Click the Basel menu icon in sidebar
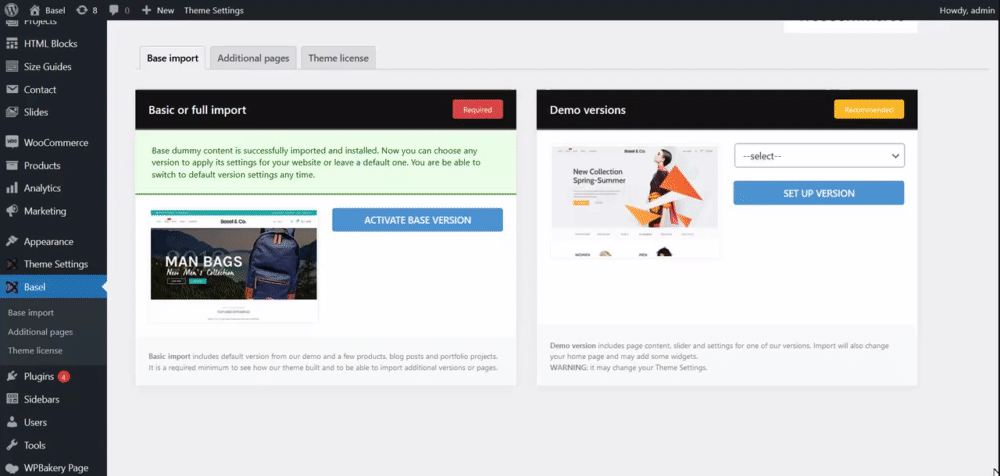The height and width of the screenshot is (476, 1000). point(12,287)
